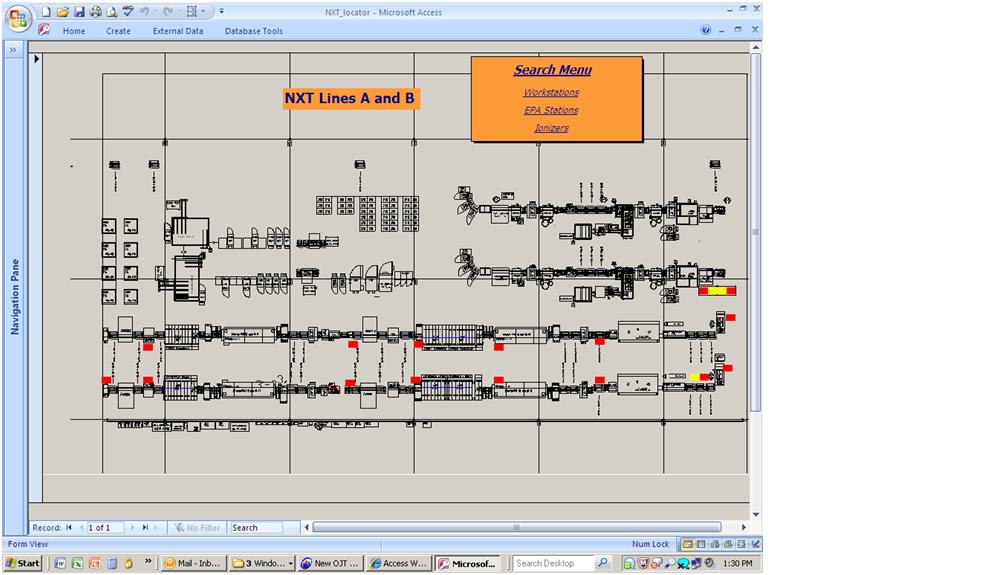Open the Ionizers search link

pyautogui.click(x=552, y=128)
